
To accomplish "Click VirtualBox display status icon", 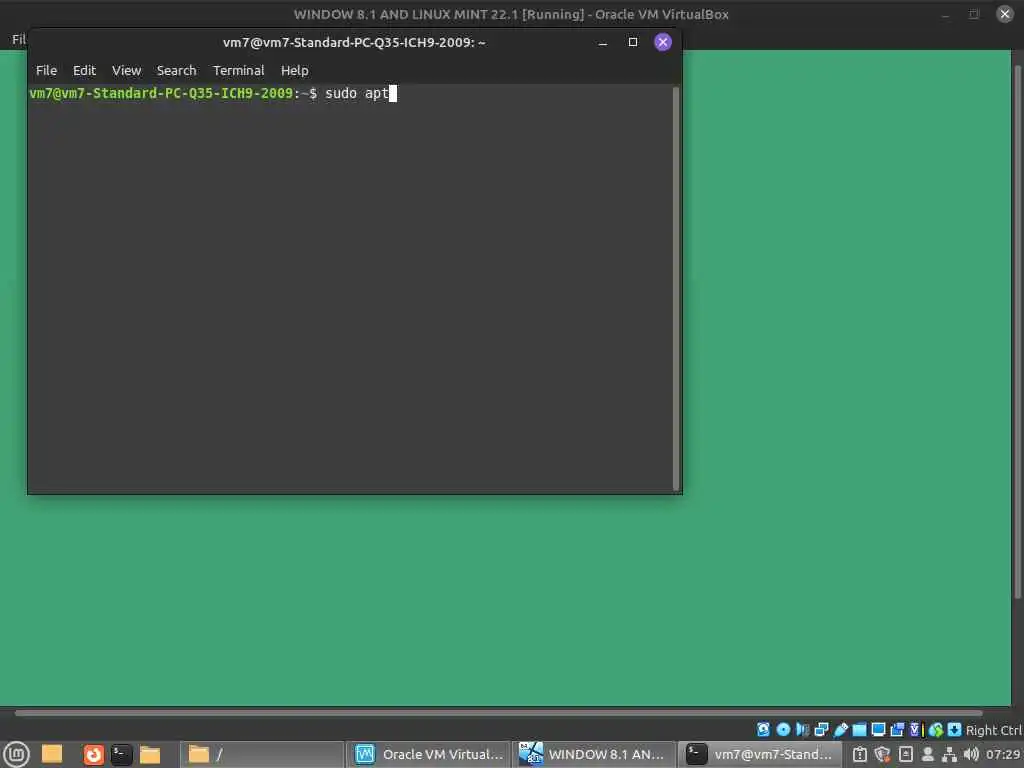I will coord(878,729).
